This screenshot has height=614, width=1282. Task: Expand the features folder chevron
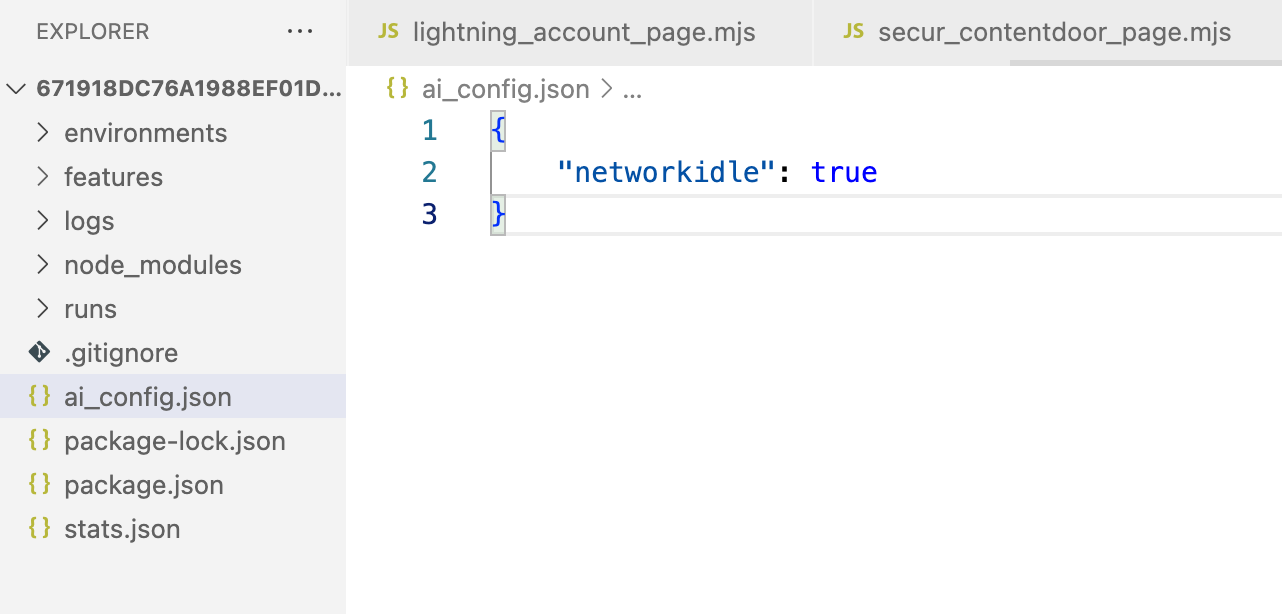(x=42, y=177)
